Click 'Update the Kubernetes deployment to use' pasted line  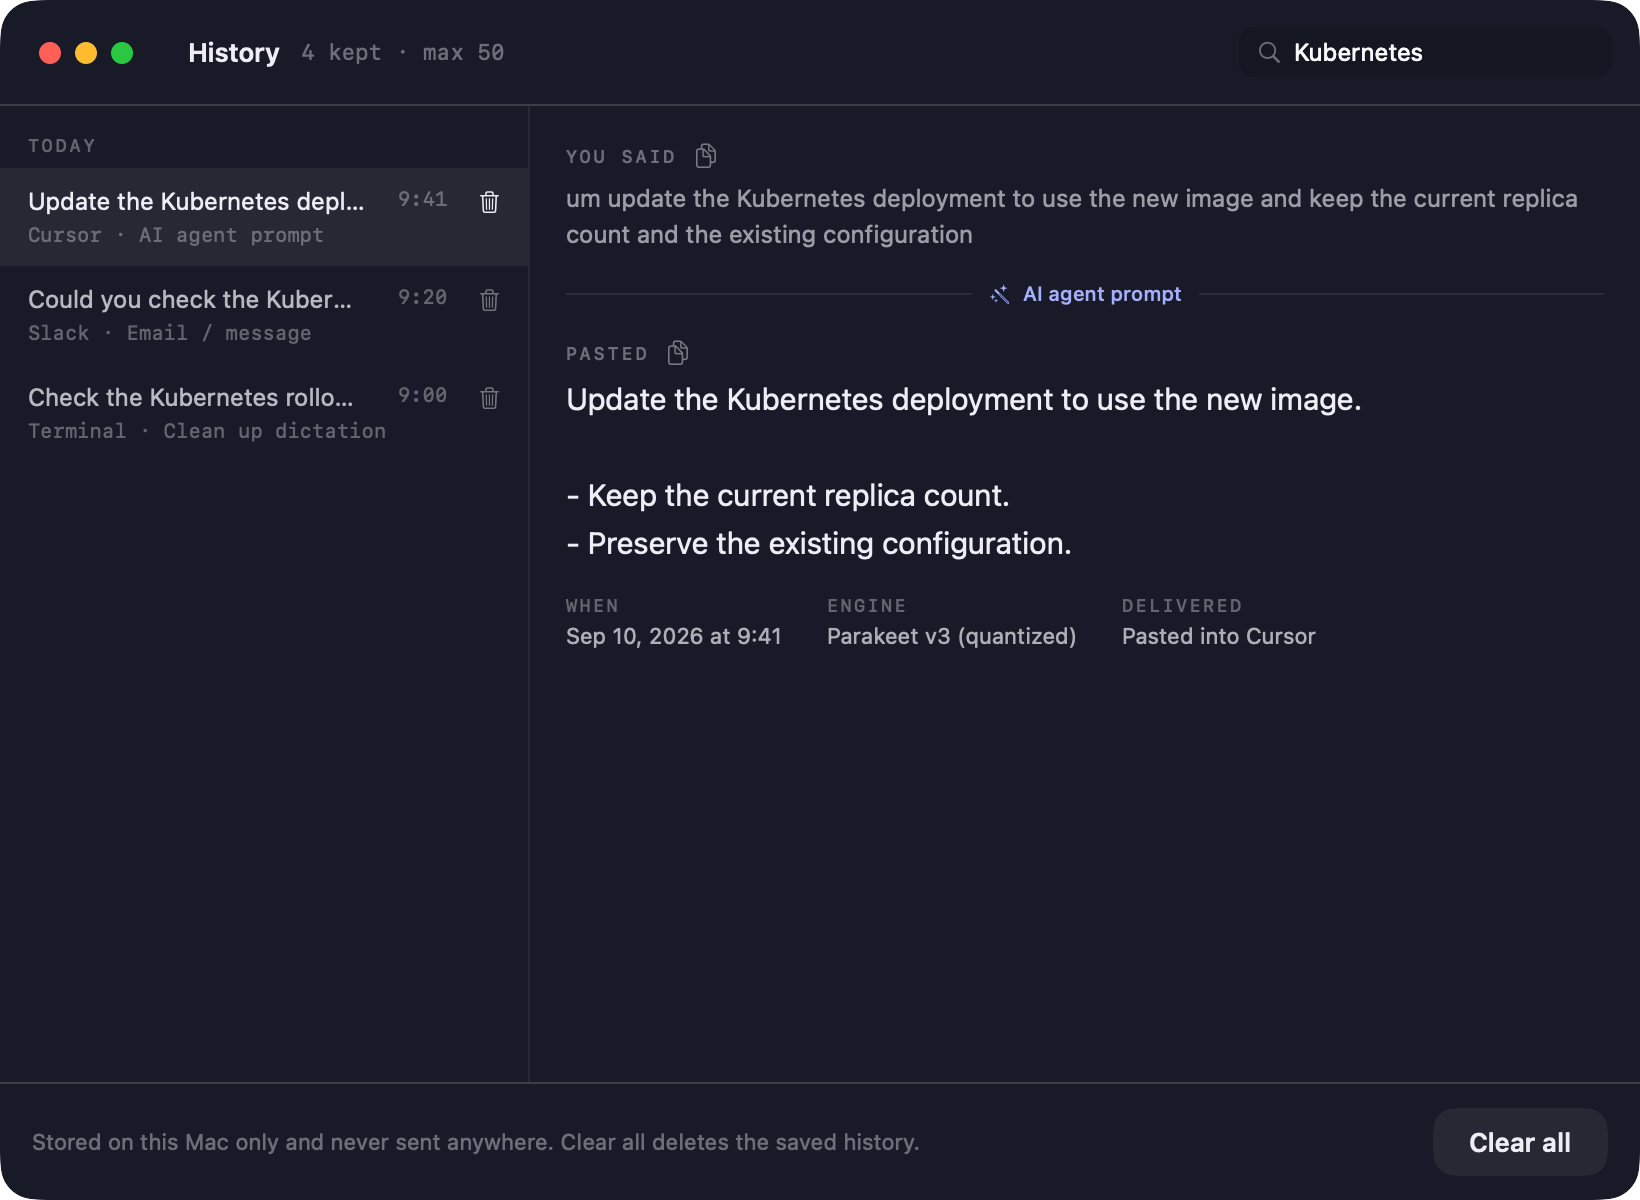pos(964,399)
